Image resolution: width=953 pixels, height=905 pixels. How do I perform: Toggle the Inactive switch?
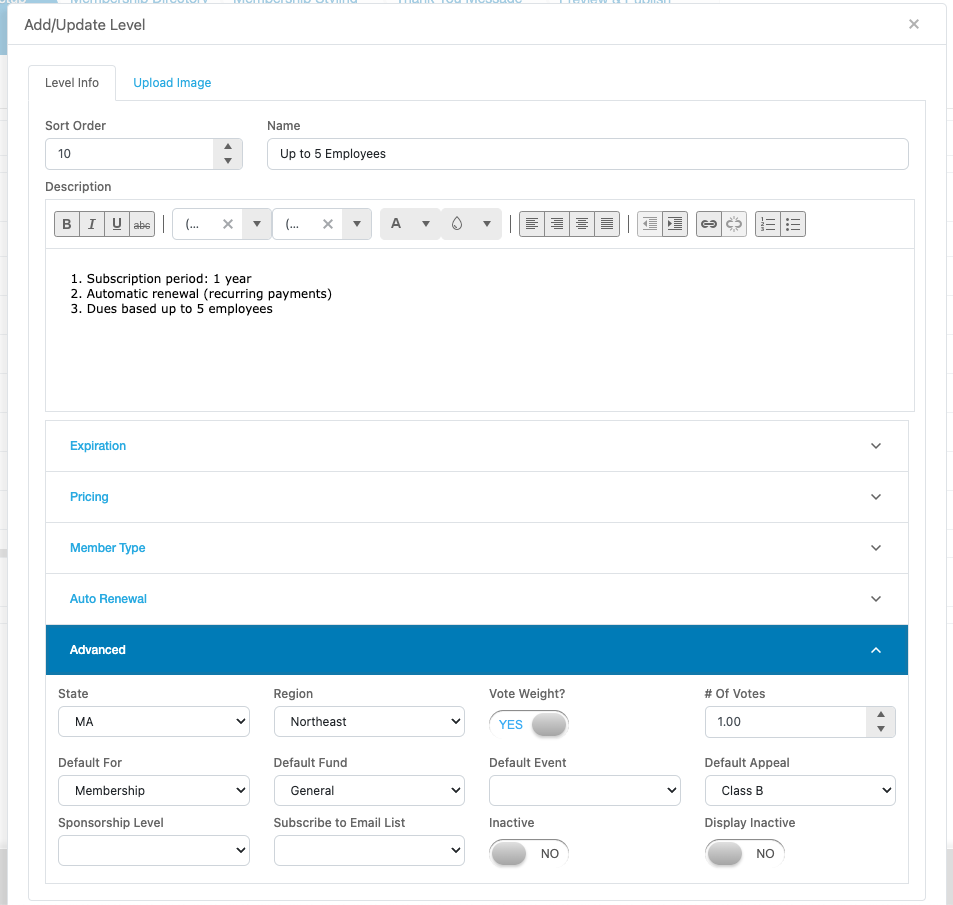(529, 853)
